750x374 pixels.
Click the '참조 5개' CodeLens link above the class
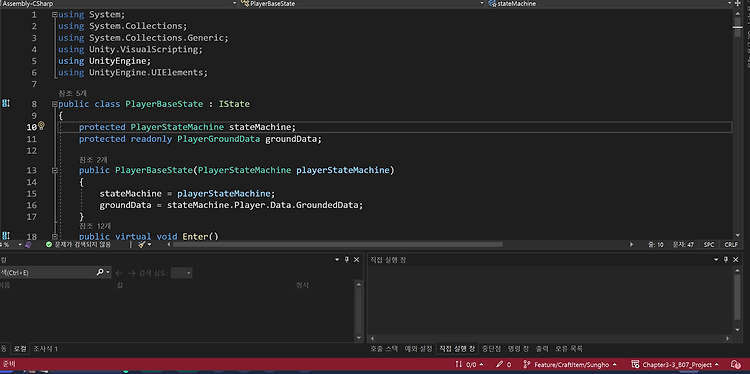click(x=72, y=93)
